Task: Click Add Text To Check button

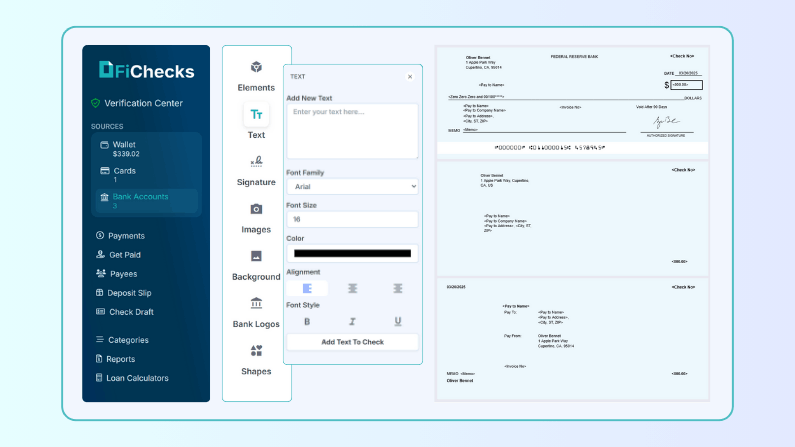Action: point(352,342)
